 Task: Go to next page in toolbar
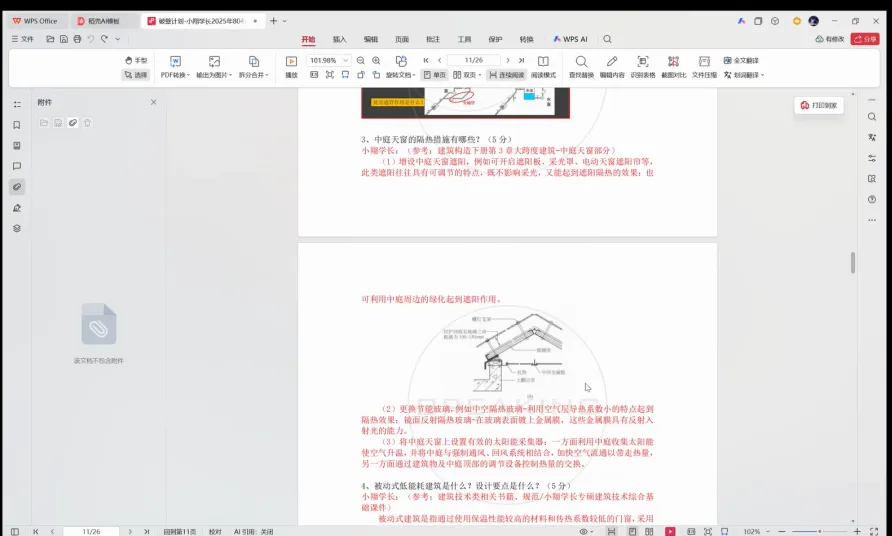[508, 60]
